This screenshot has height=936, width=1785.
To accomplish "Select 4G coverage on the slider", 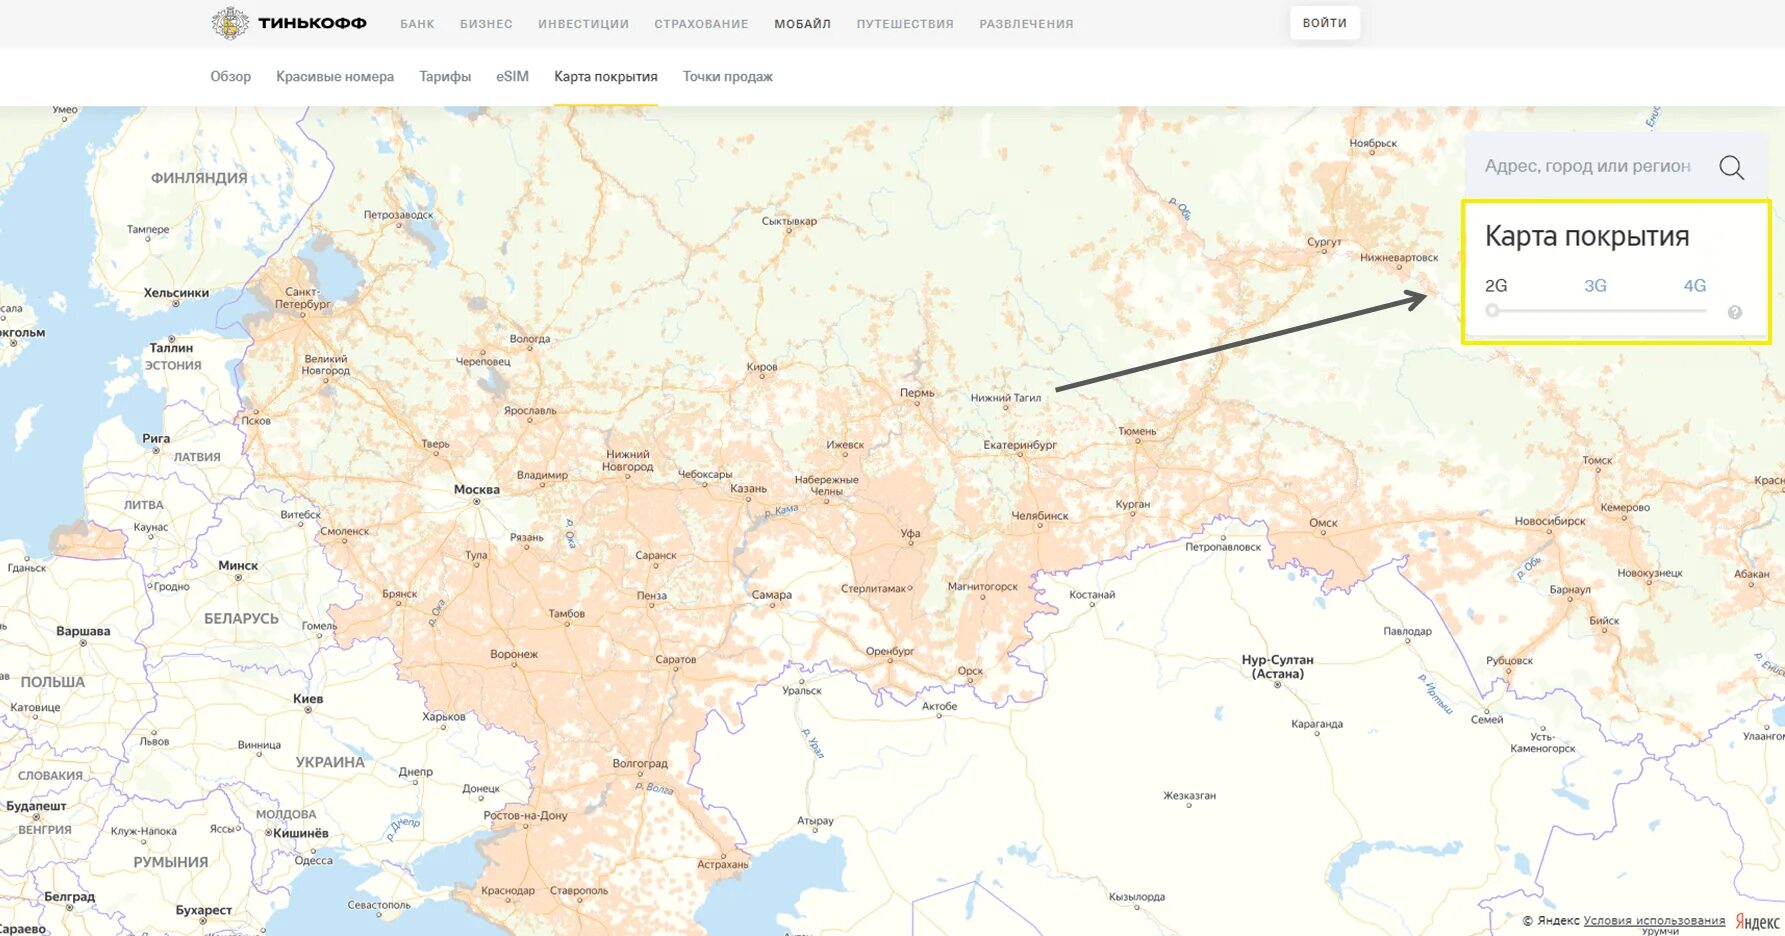I will (1695, 286).
